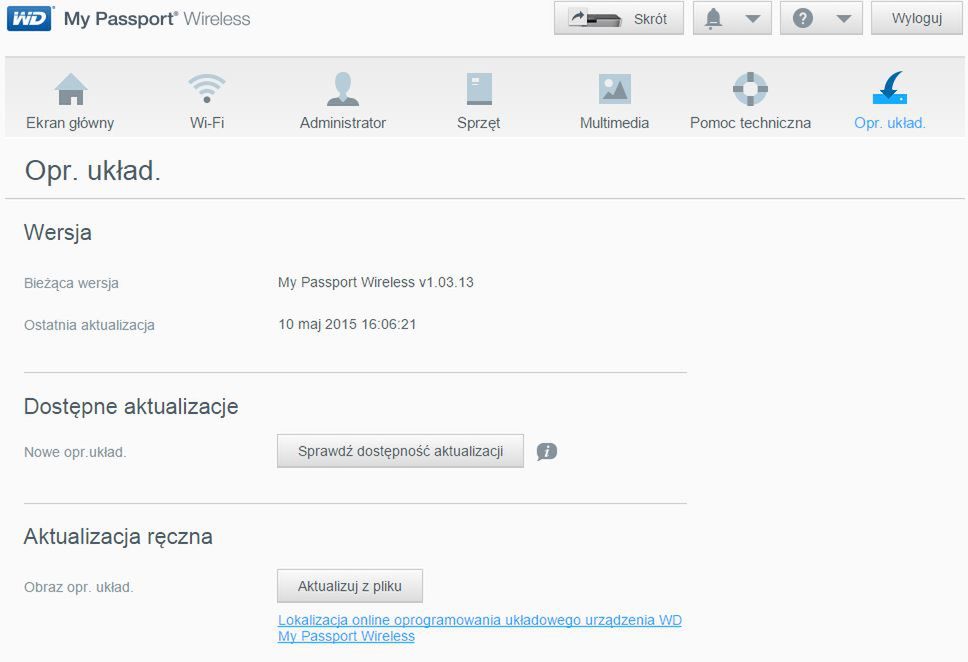Click the Dostępne aktualizacje heading
The height and width of the screenshot is (662, 968).
(x=131, y=406)
